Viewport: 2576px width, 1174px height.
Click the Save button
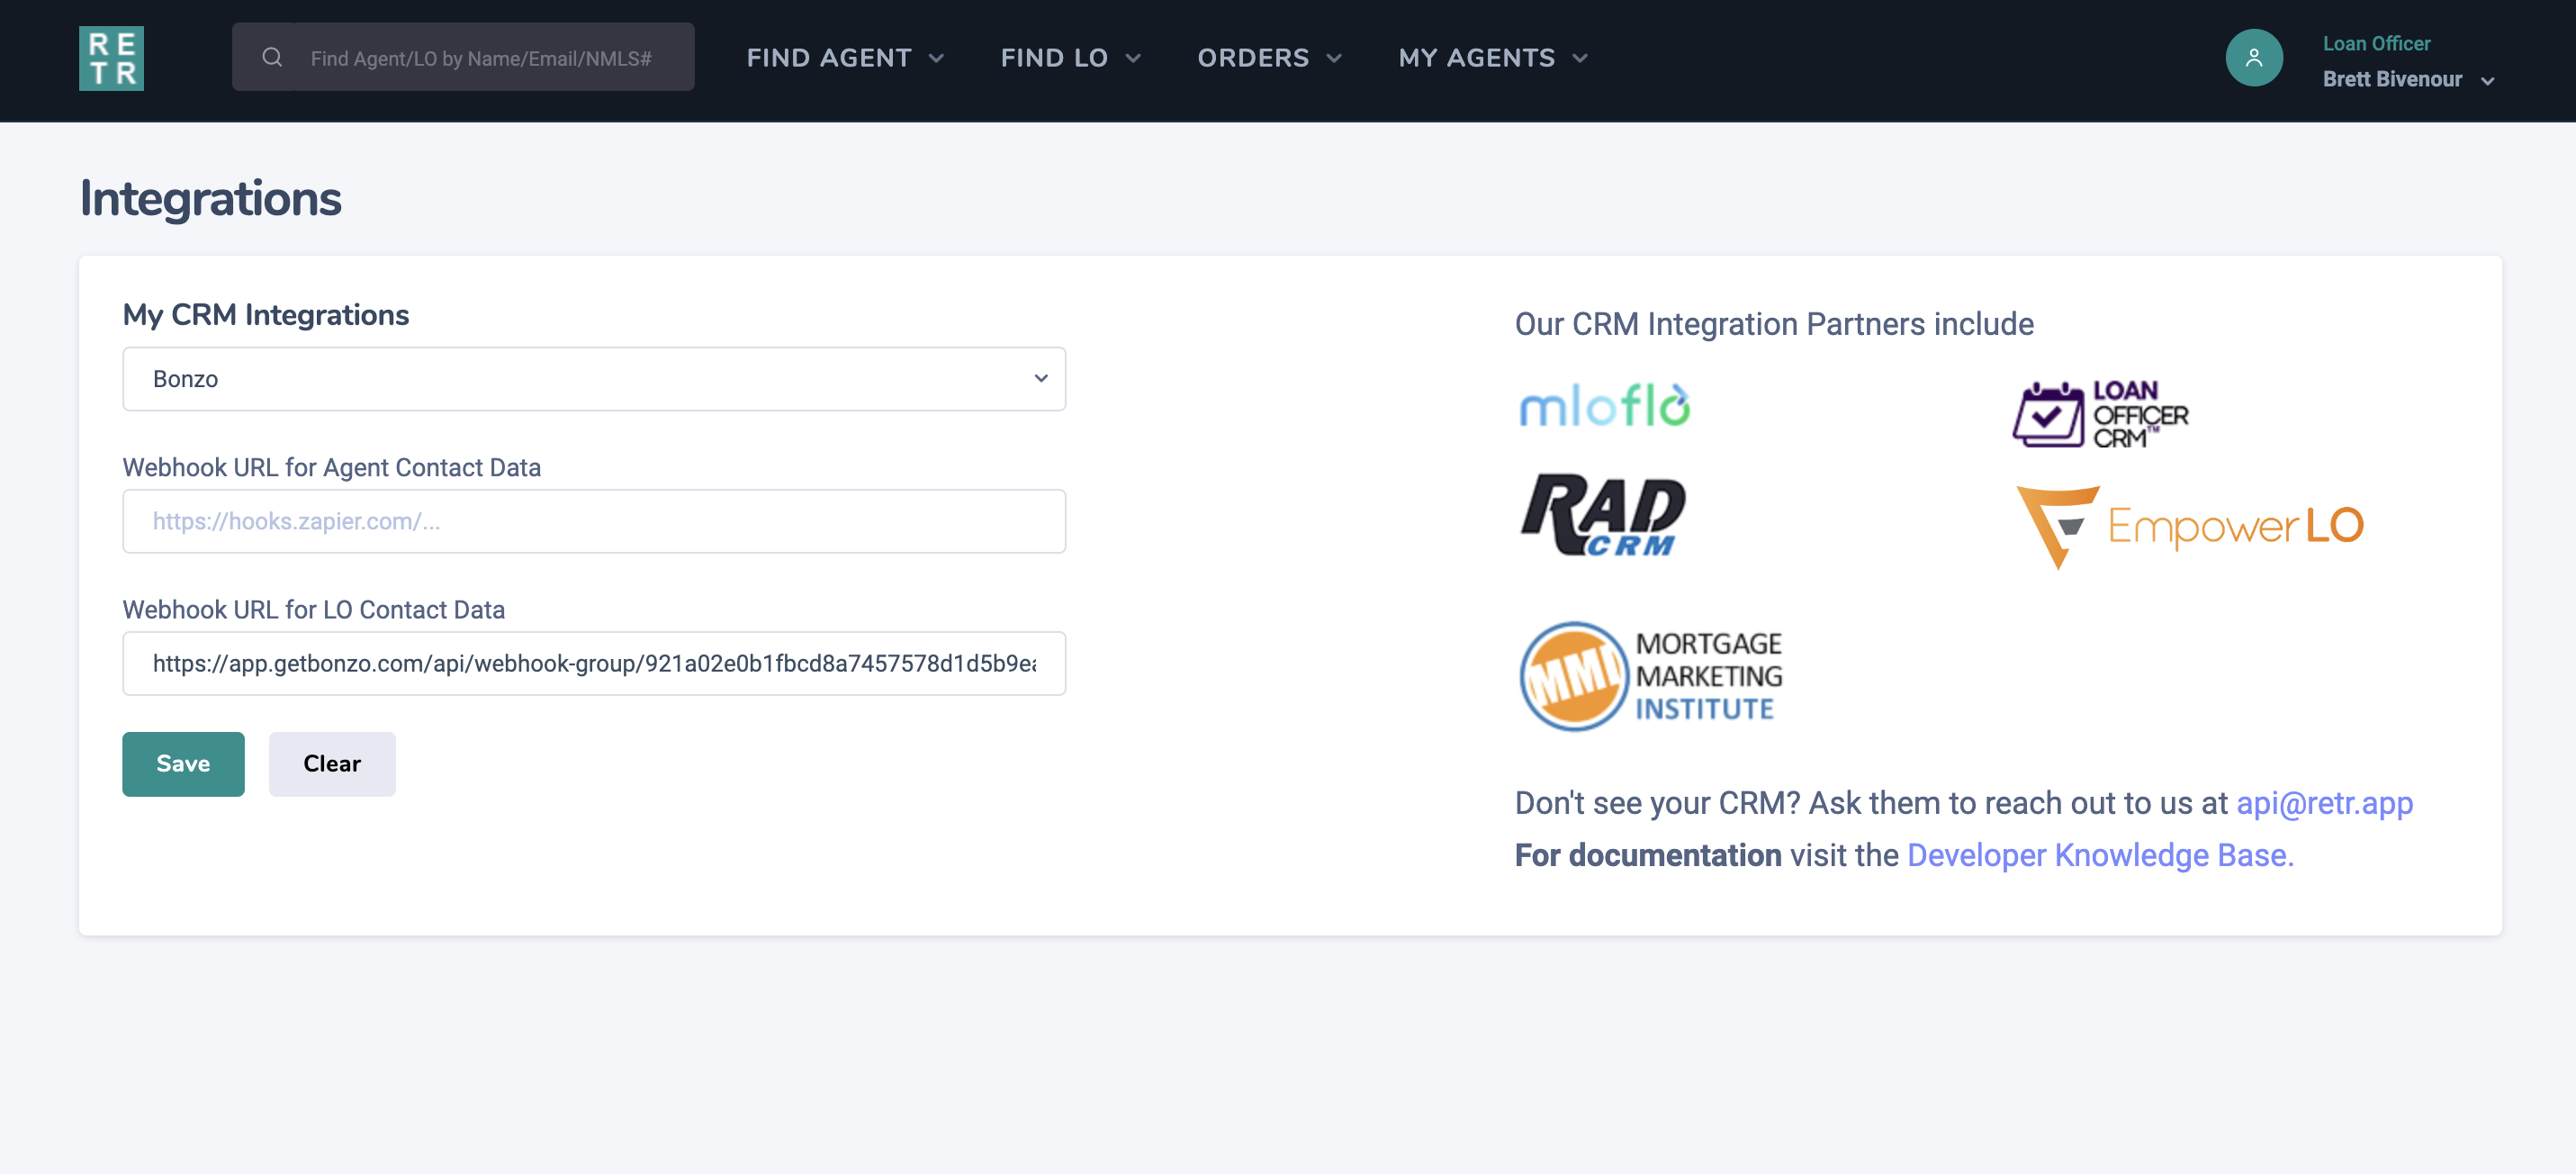pyautogui.click(x=183, y=763)
